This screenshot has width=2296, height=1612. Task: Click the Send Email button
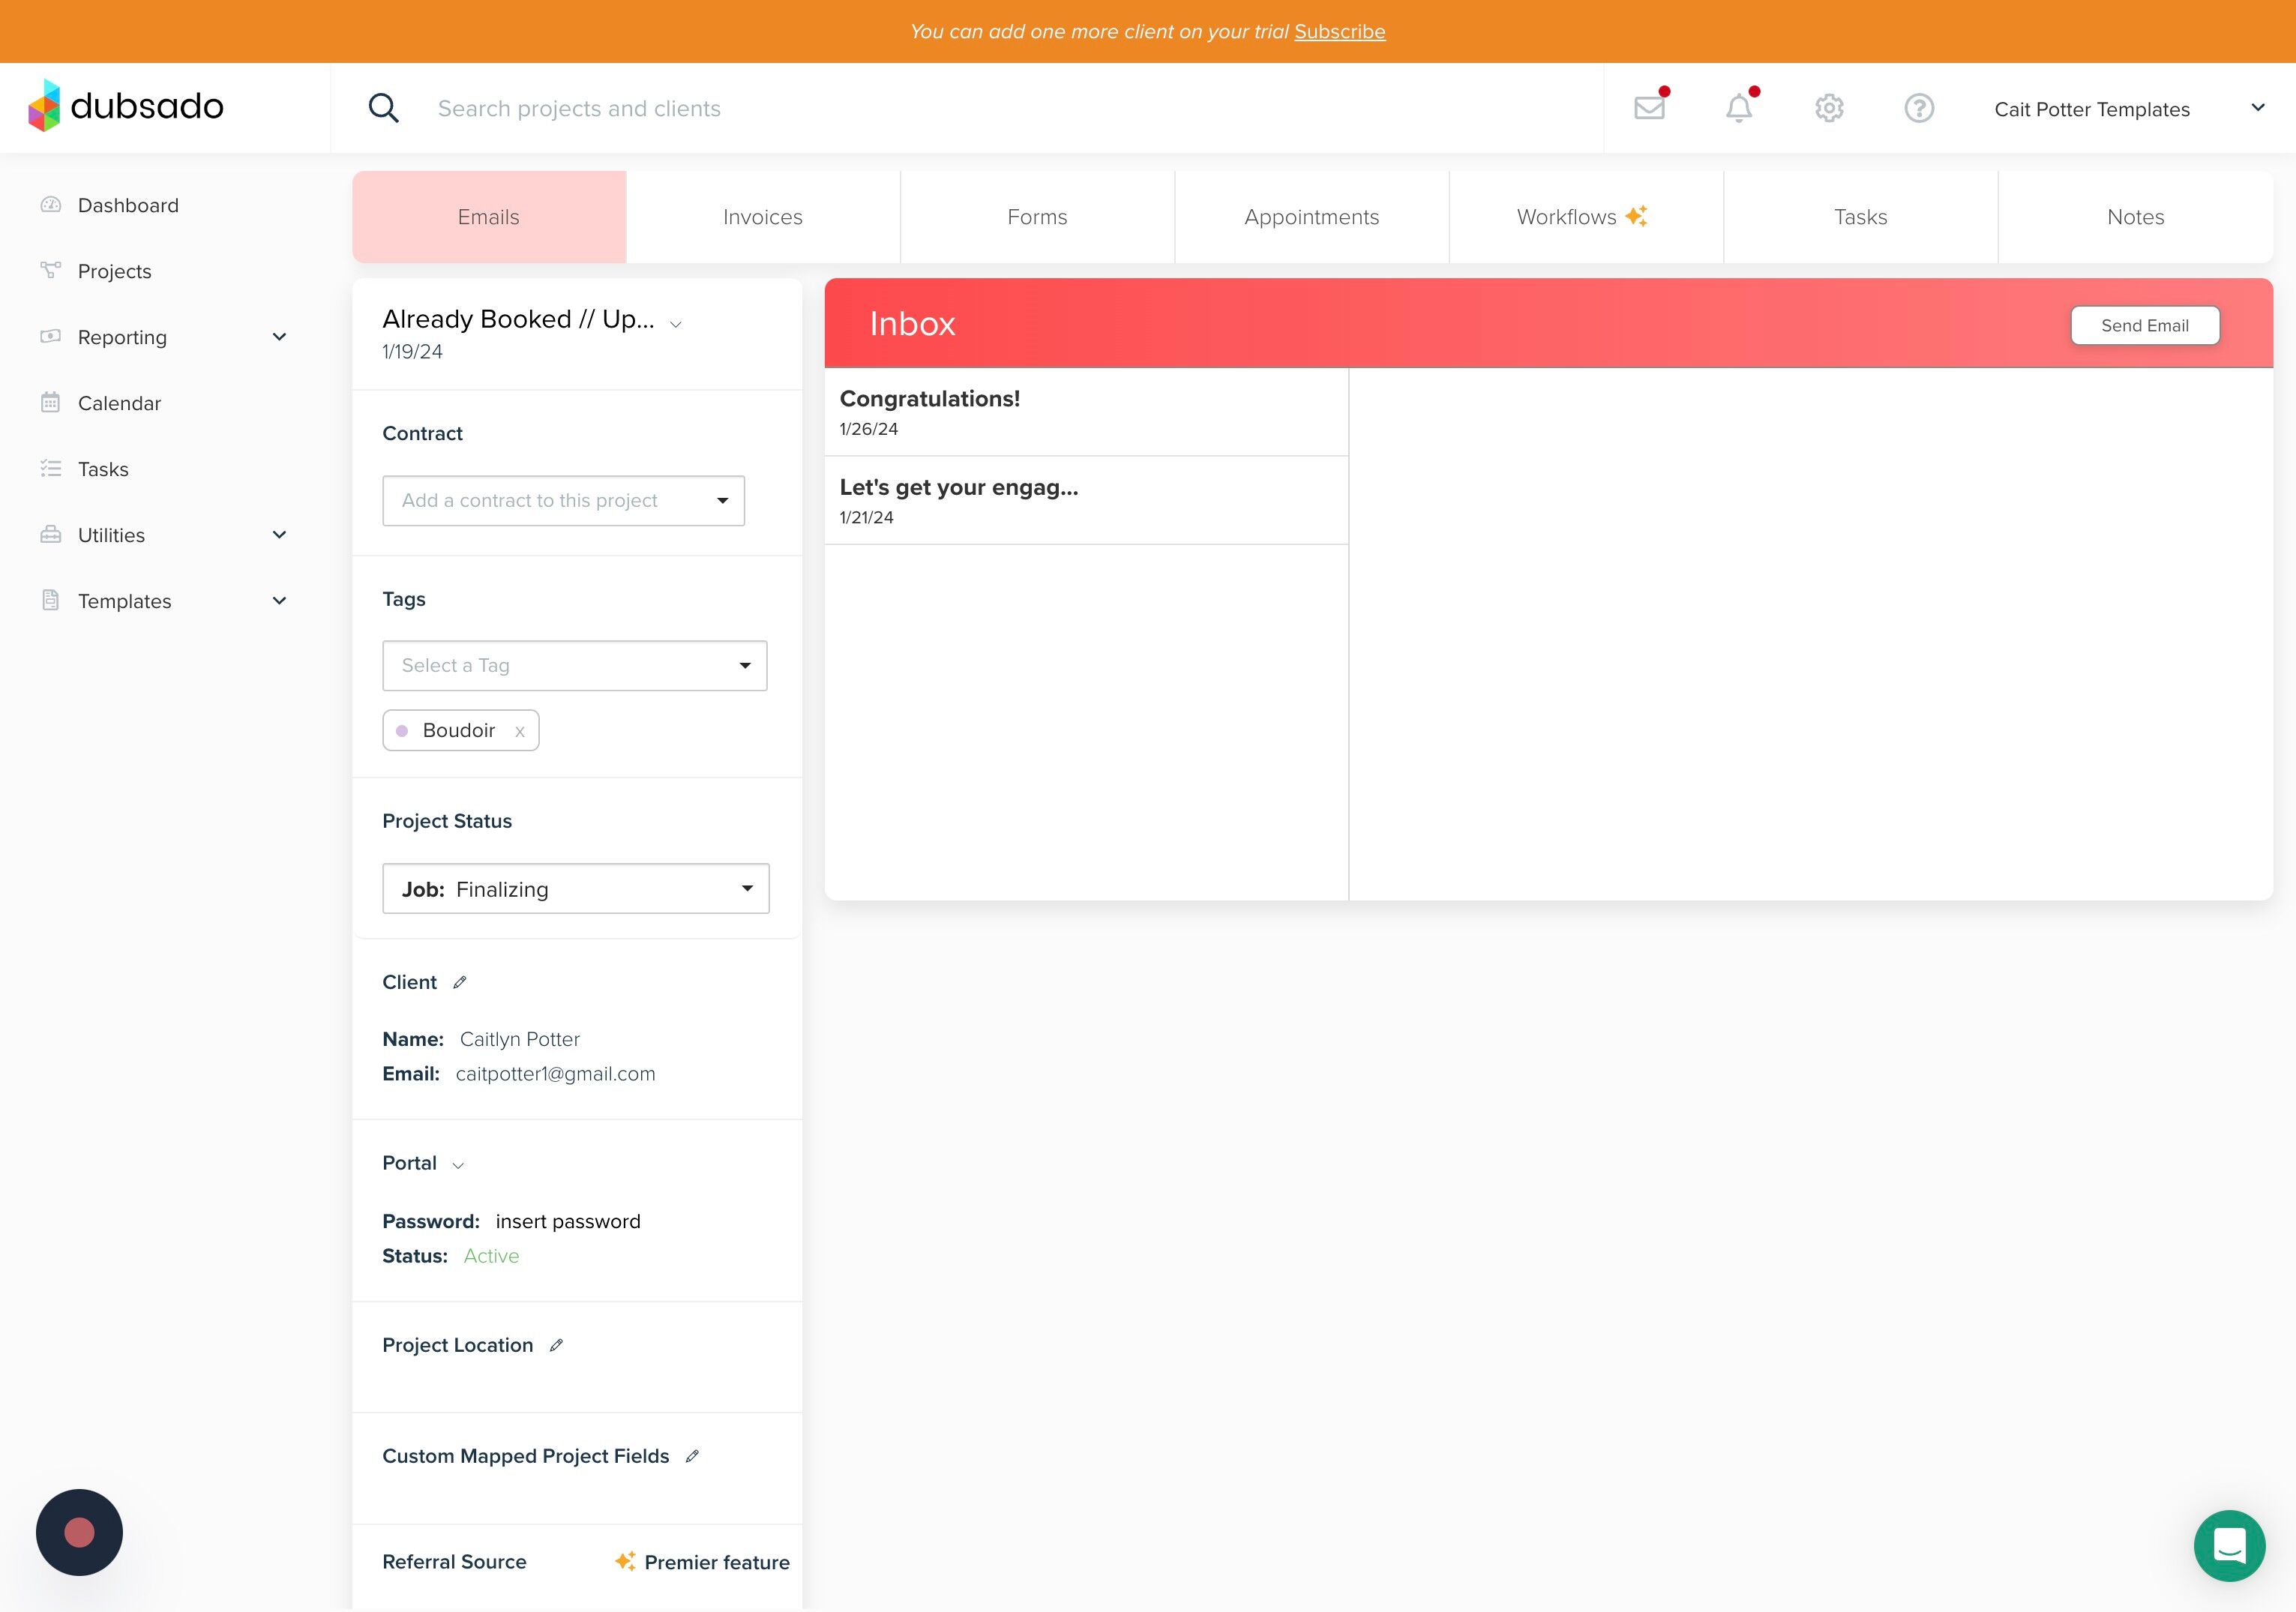tap(2144, 326)
